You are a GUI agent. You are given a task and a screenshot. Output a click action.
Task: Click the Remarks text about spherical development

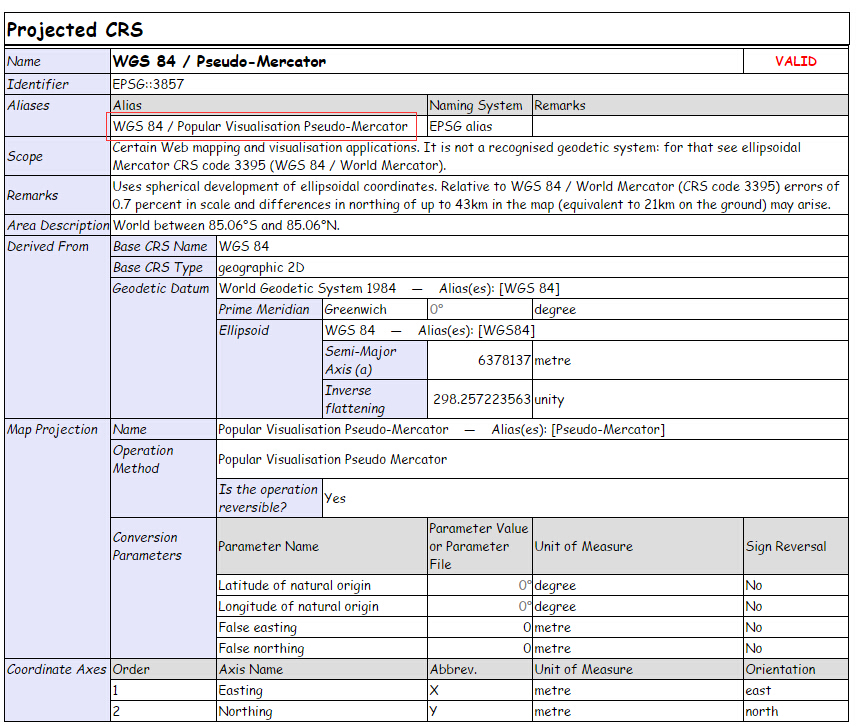click(476, 195)
